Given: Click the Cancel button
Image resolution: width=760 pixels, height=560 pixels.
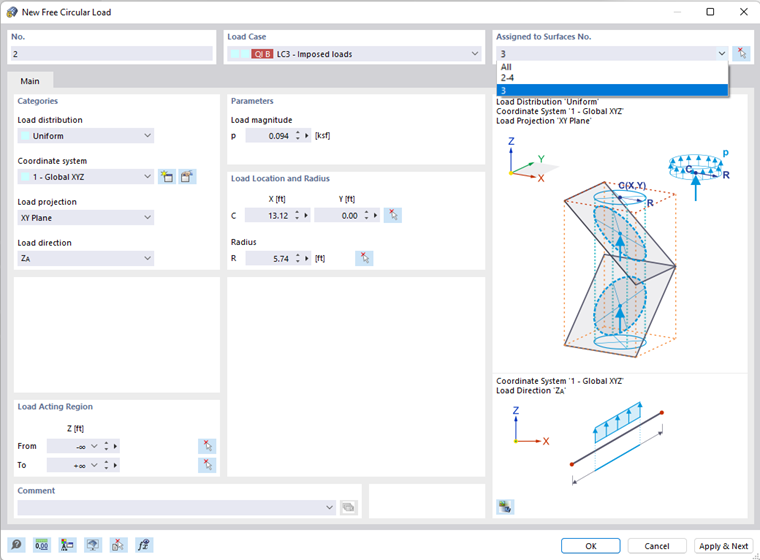Looking at the screenshot, I should click(x=657, y=546).
